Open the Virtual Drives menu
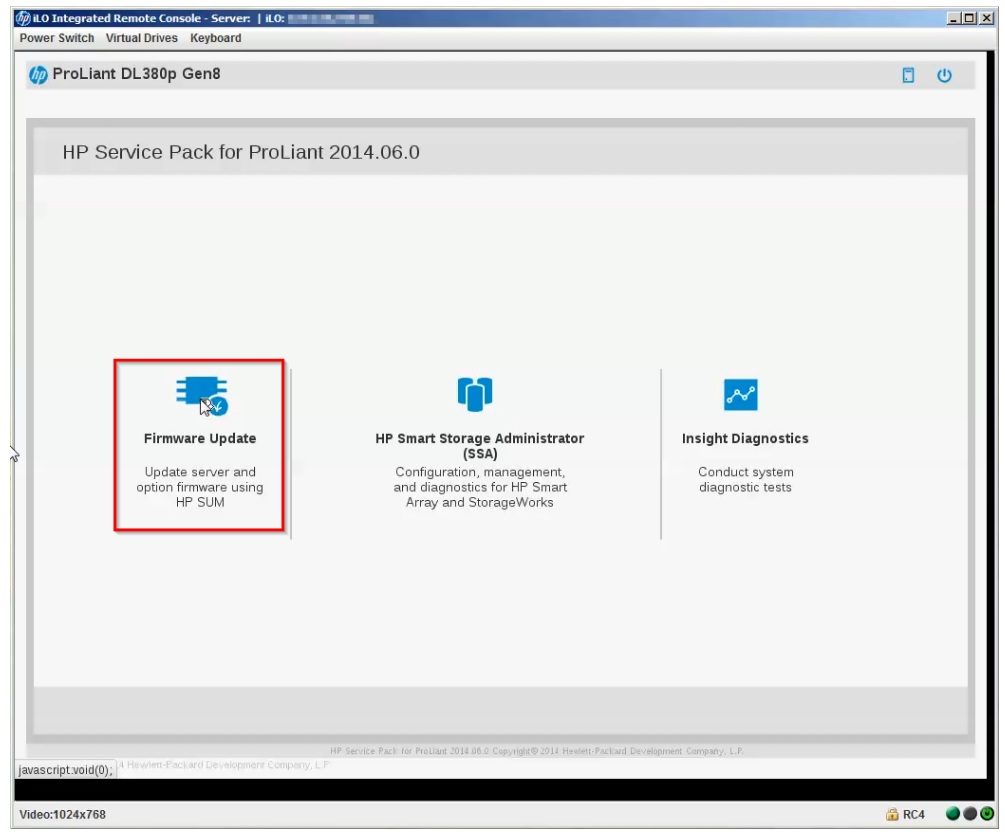Image resolution: width=1005 pixels, height=835 pixels. (142, 38)
